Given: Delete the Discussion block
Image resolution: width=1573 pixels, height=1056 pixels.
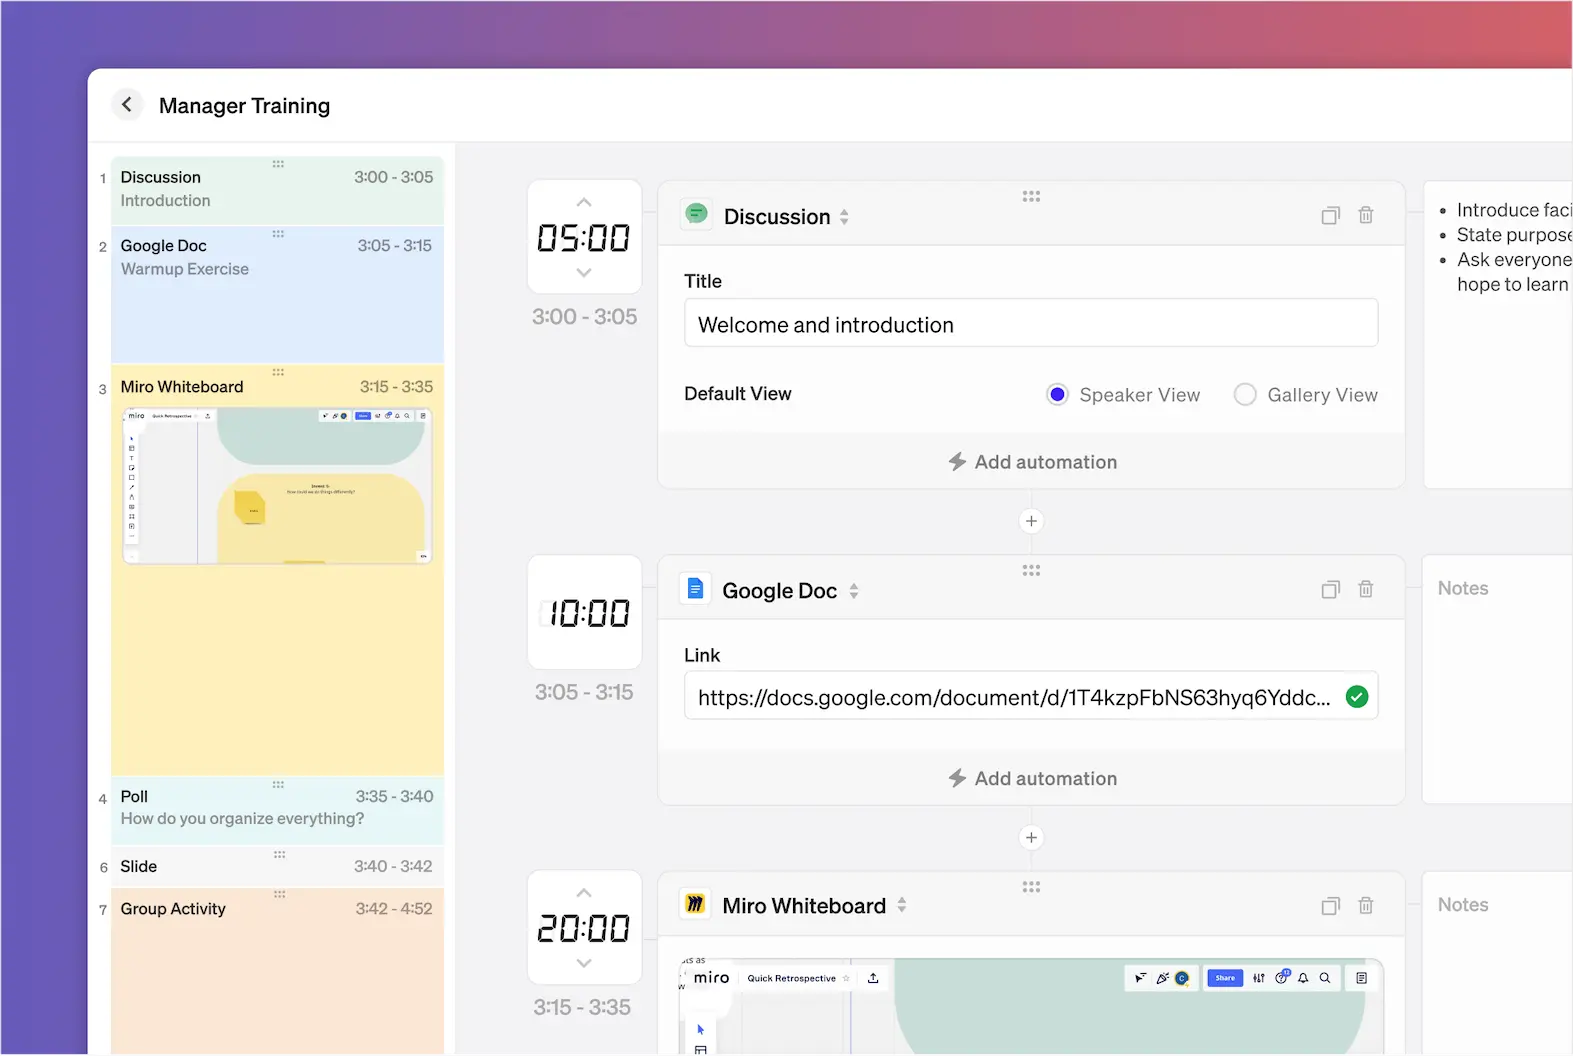Looking at the screenshot, I should point(1366,215).
